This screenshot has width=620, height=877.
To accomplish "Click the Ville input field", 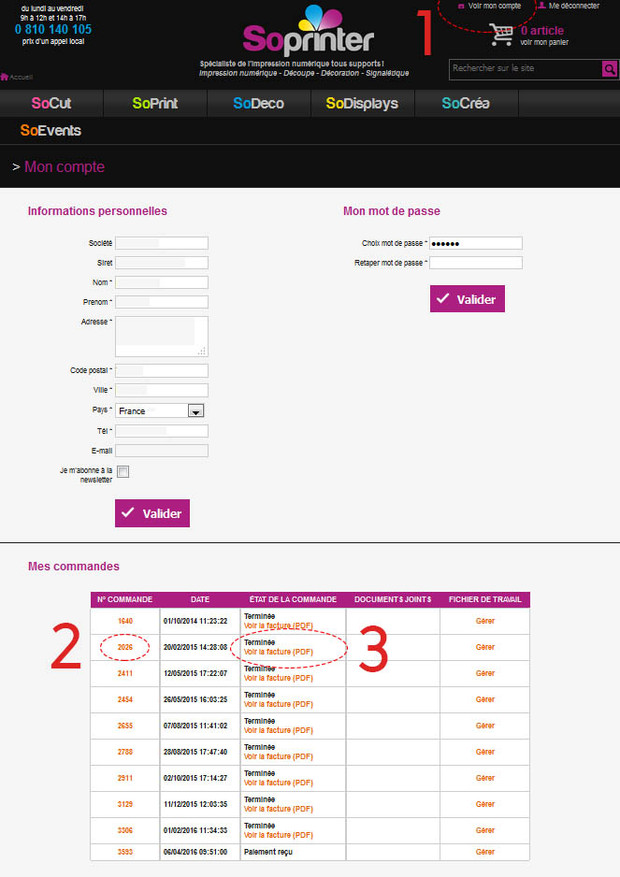I will (162, 390).
